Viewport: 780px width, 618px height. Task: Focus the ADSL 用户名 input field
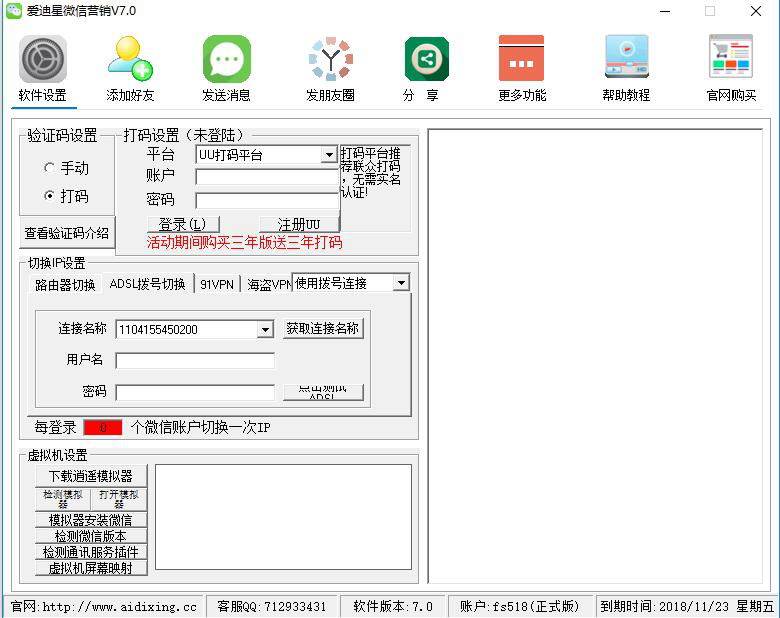pyautogui.click(x=195, y=360)
